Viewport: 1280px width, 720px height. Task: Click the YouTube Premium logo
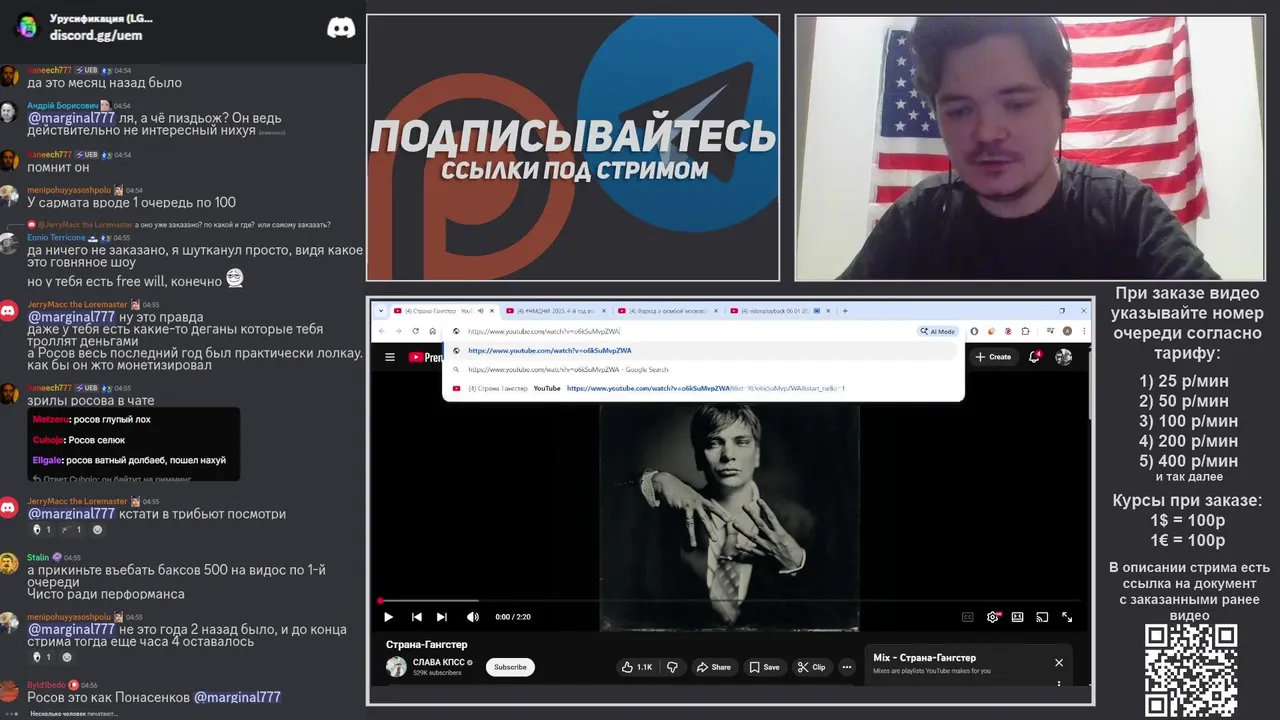[426, 357]
